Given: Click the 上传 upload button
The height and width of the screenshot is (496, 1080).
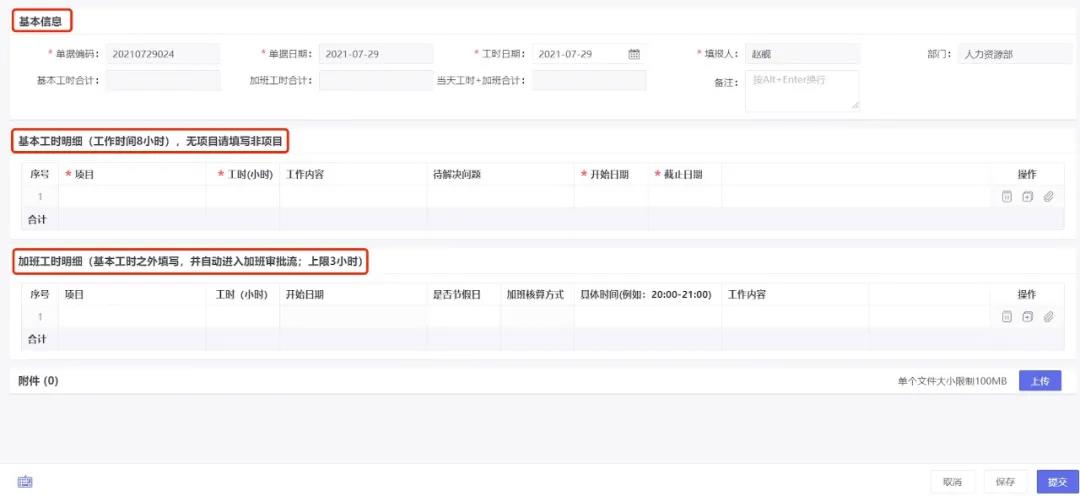Looking at the screenshot, I should coord(1039,381).
